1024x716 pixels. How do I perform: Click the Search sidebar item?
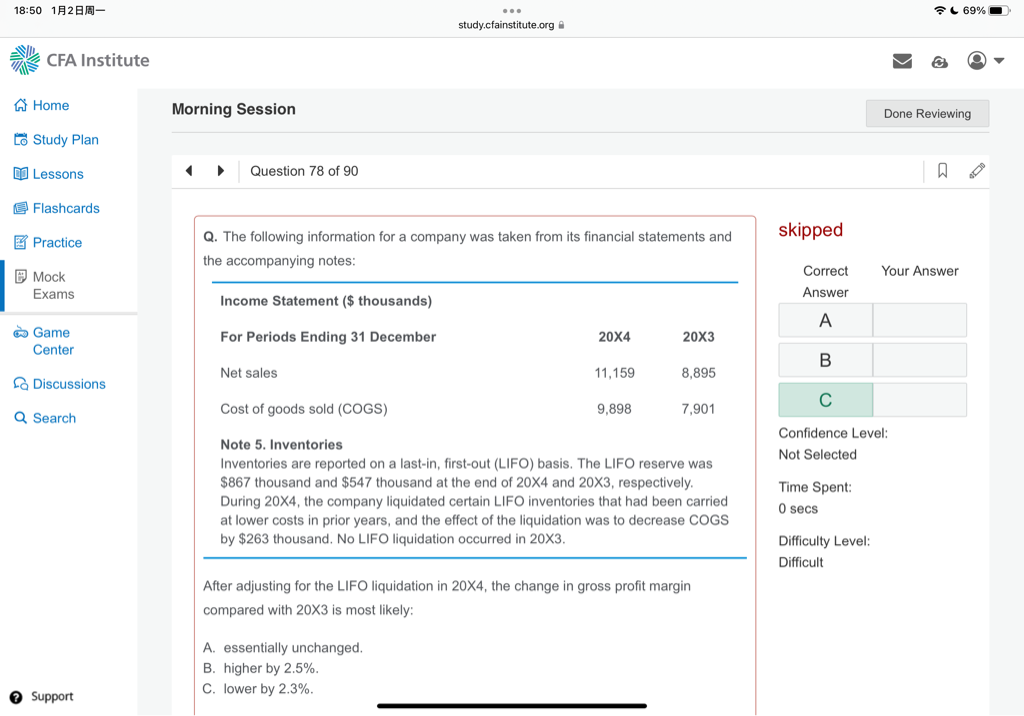(53, 418)
